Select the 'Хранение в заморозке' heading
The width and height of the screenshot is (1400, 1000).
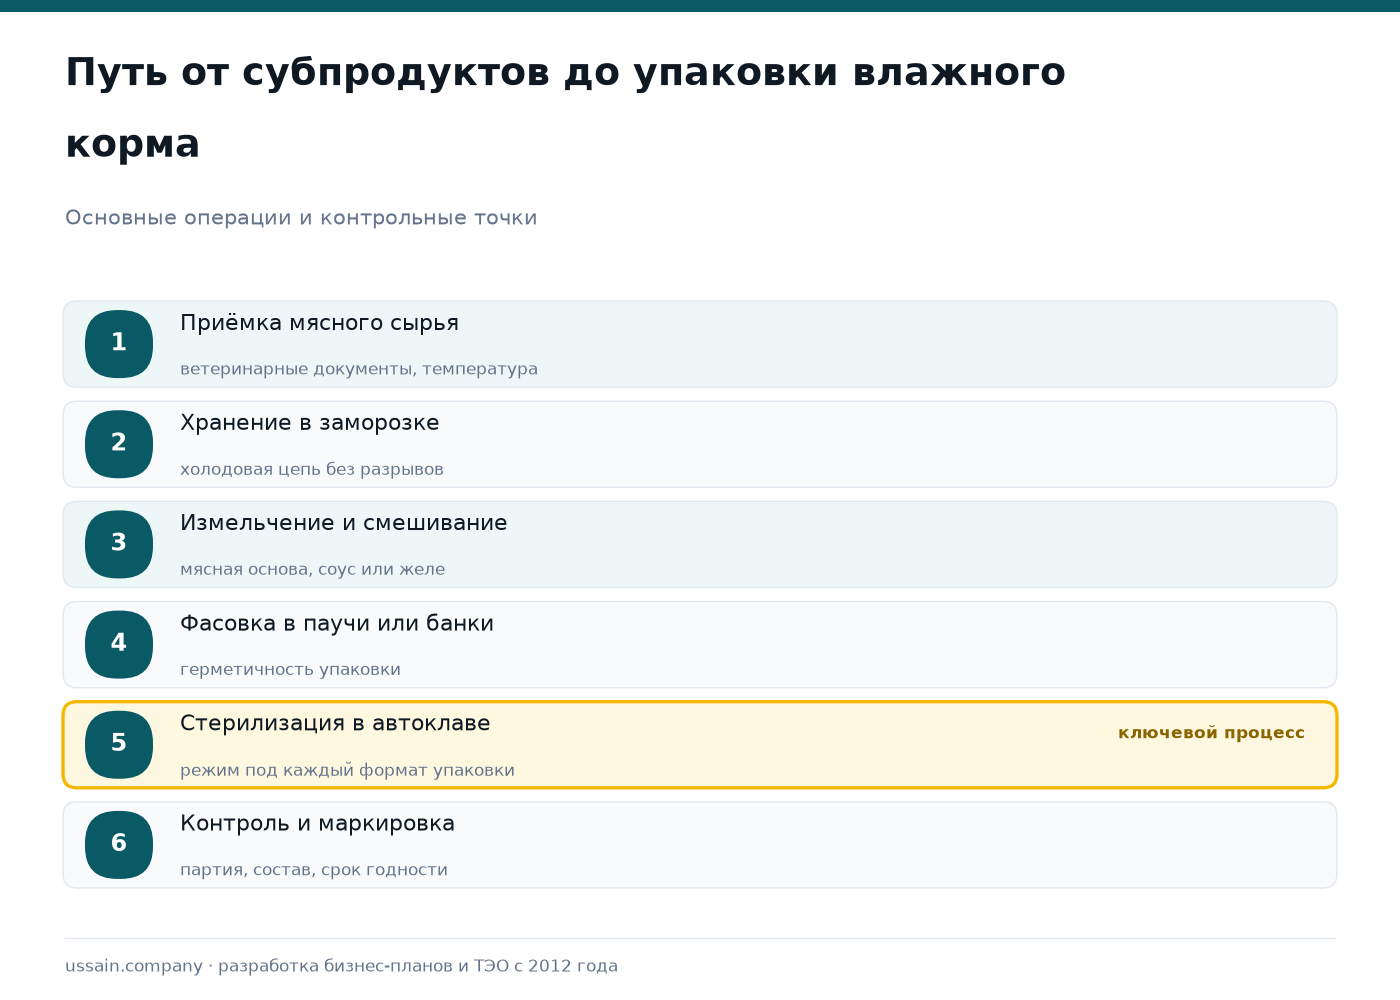(x=309, y=423)
